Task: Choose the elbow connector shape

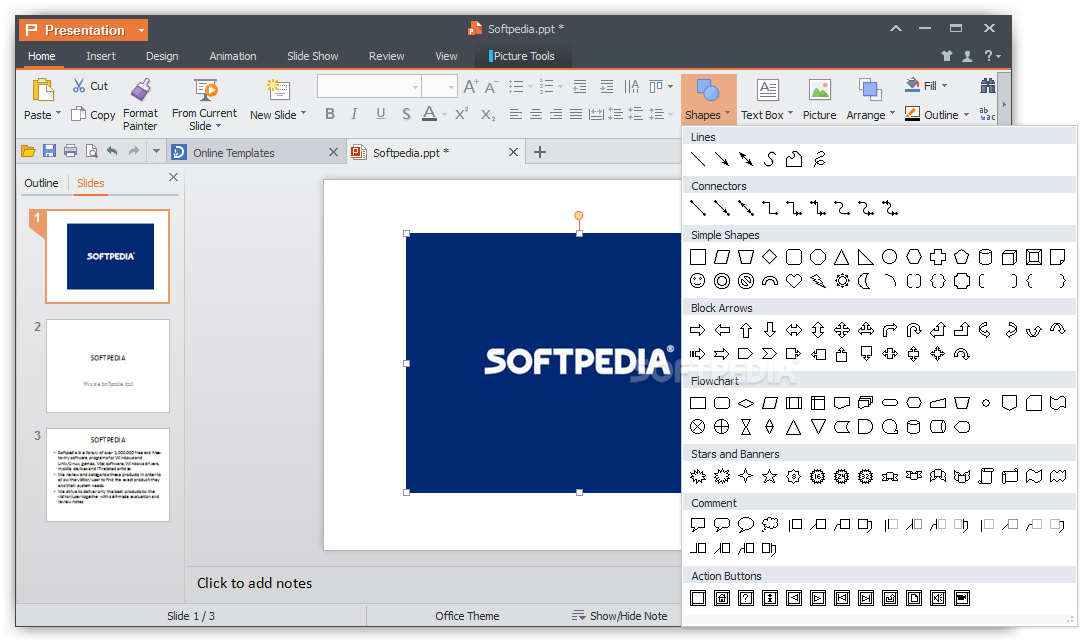Action: [x=769, y=208]
